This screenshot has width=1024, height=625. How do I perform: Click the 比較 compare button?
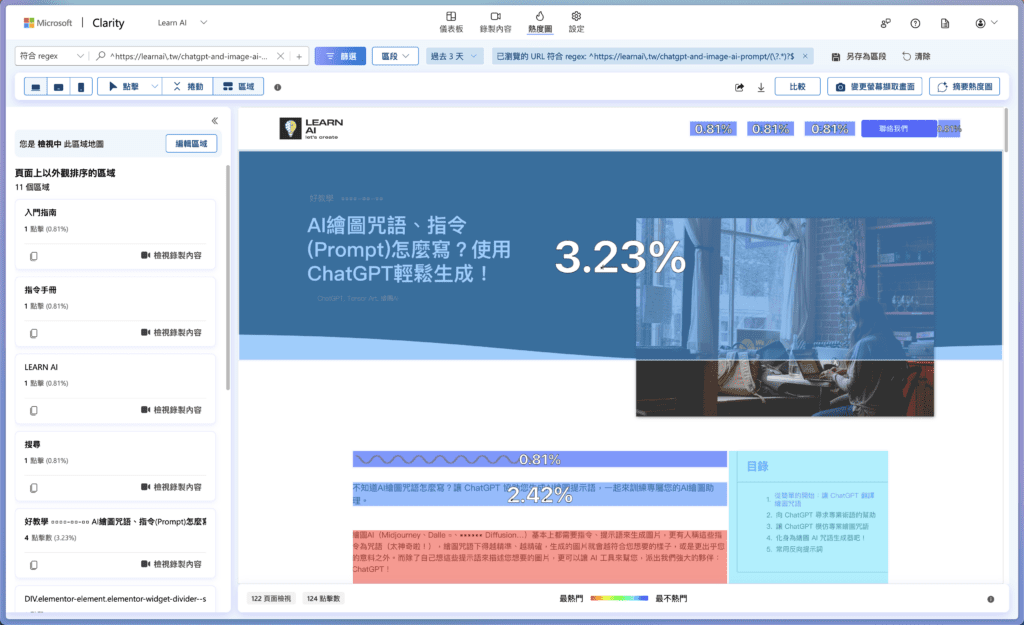797,87
